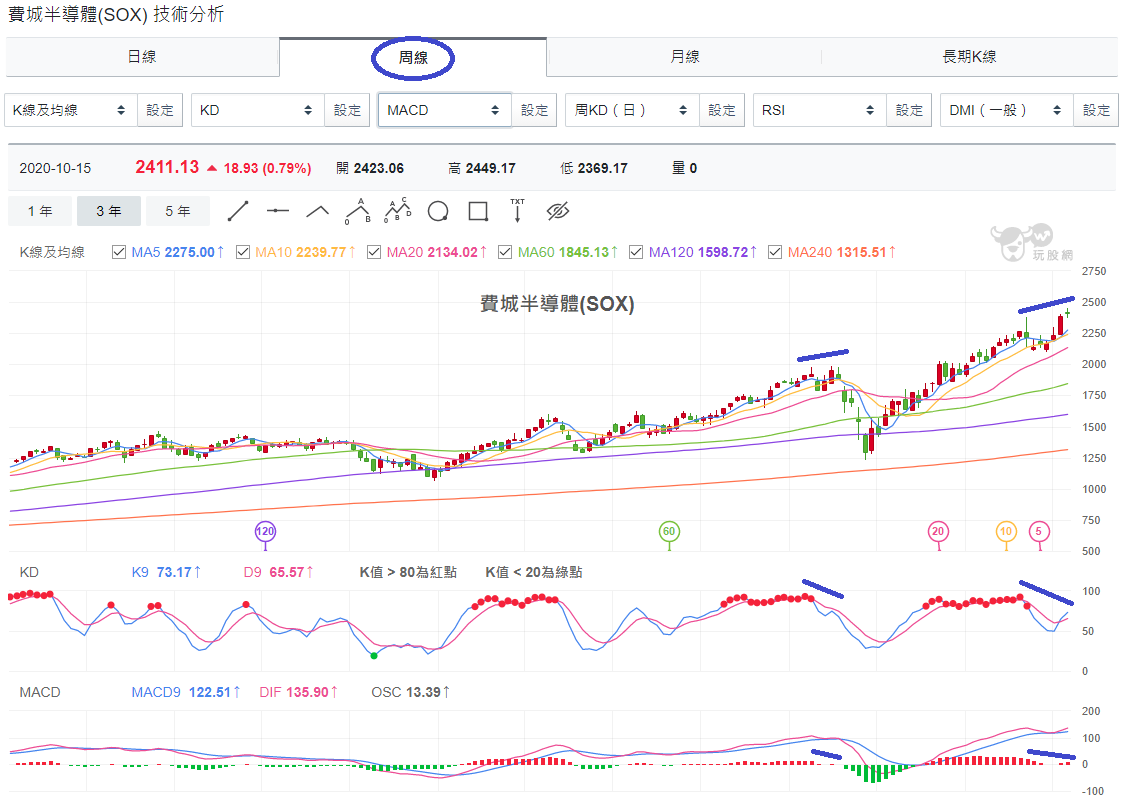The image size is (1139, 803).
Task: Click 設定 next to 周KD dropdown
Action: [x=722, y=110]
